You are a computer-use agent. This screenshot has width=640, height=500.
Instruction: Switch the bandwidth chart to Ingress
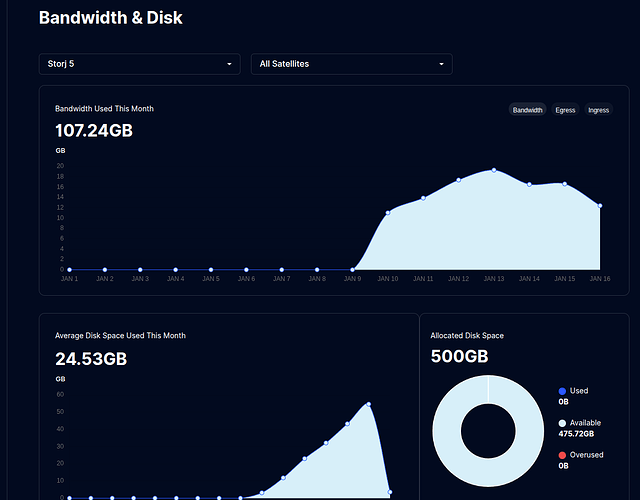point(598,110)
